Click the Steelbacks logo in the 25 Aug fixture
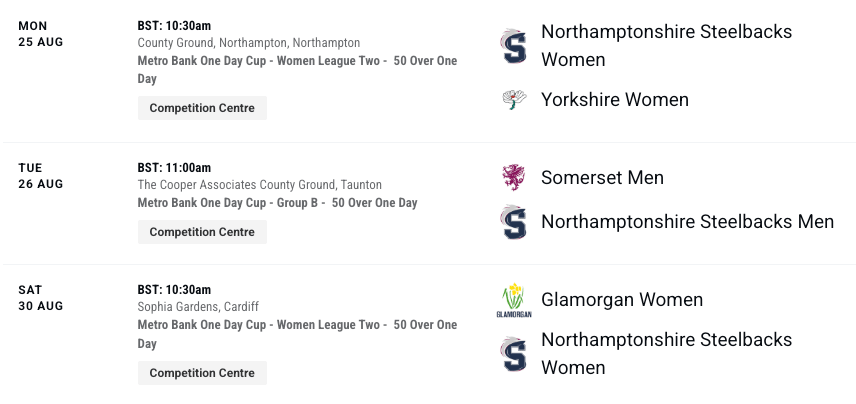Viewport: 856px width, 404px height. click(x=514, y=46)
